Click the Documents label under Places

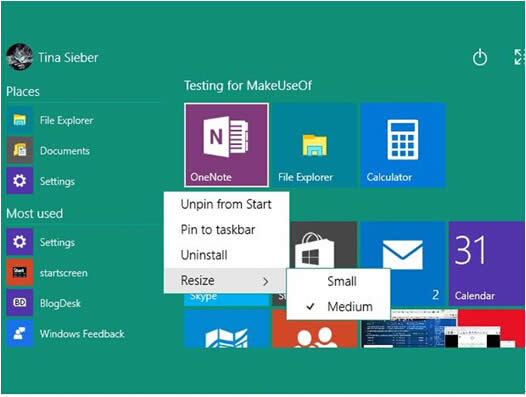tap(65, 151)
